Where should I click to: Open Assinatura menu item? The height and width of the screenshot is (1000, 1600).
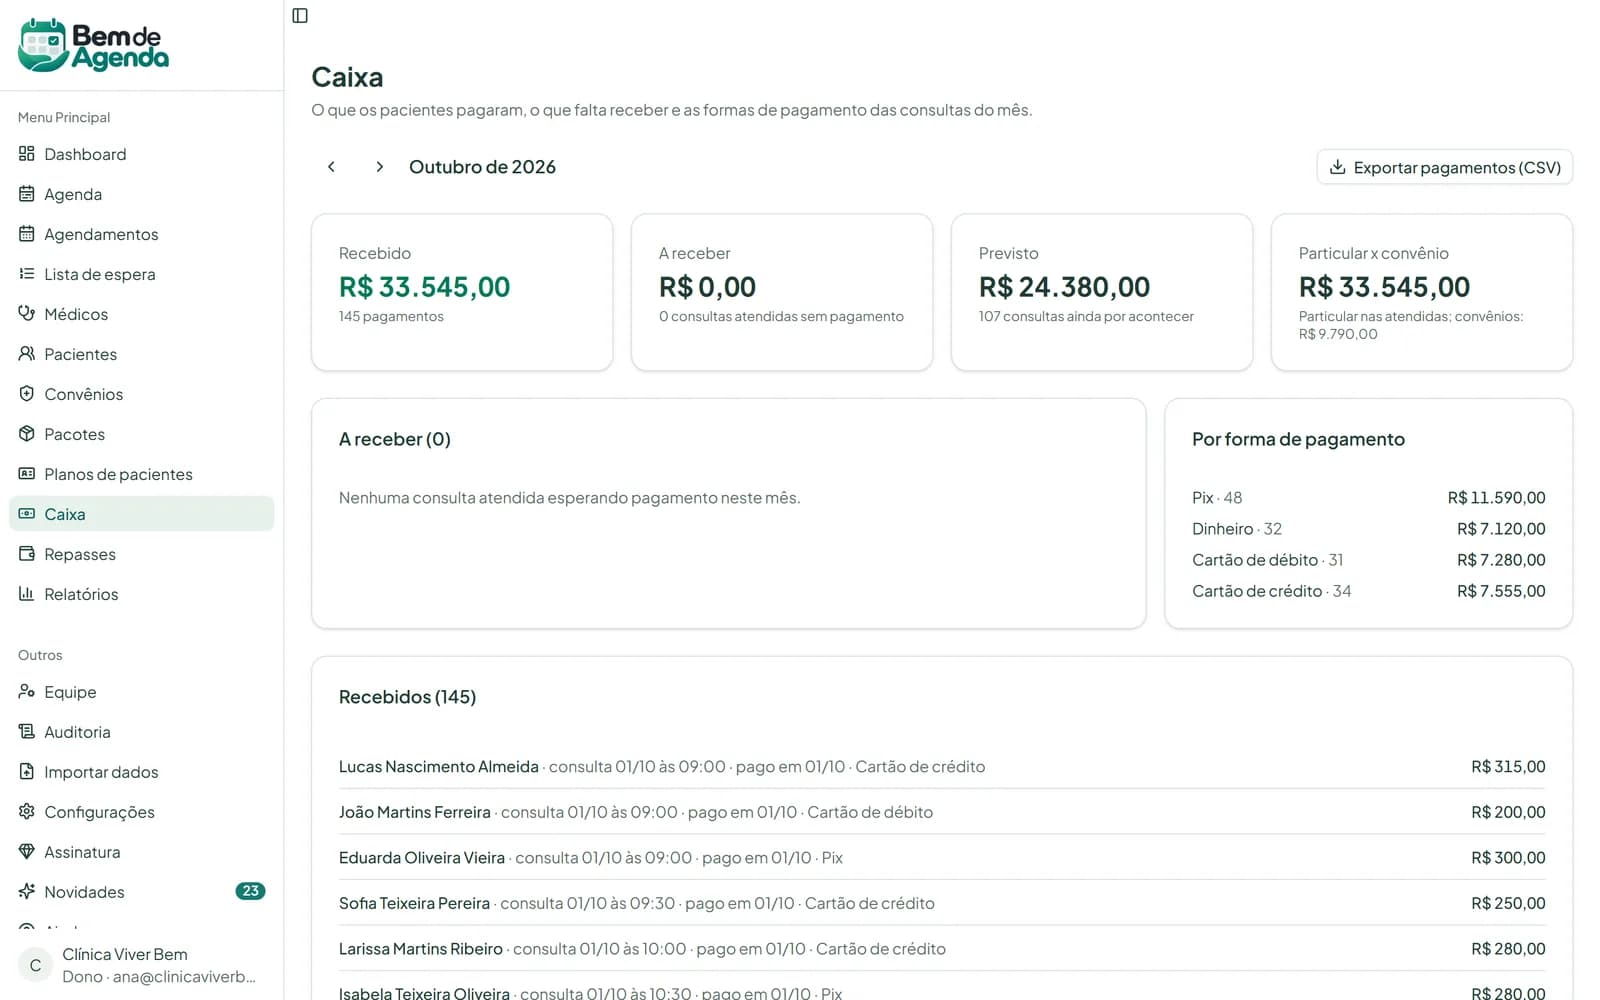point(141,852)
